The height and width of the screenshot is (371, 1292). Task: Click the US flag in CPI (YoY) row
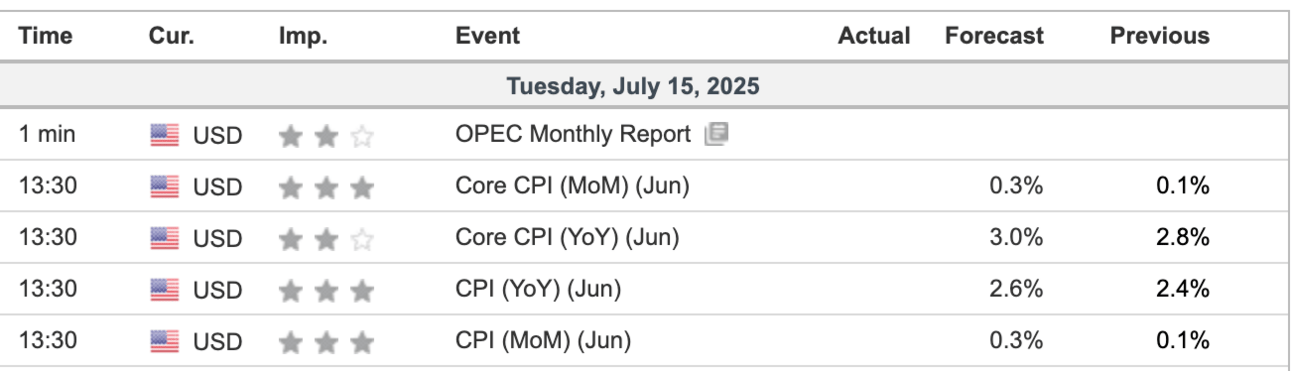click(x=165, y=290)
